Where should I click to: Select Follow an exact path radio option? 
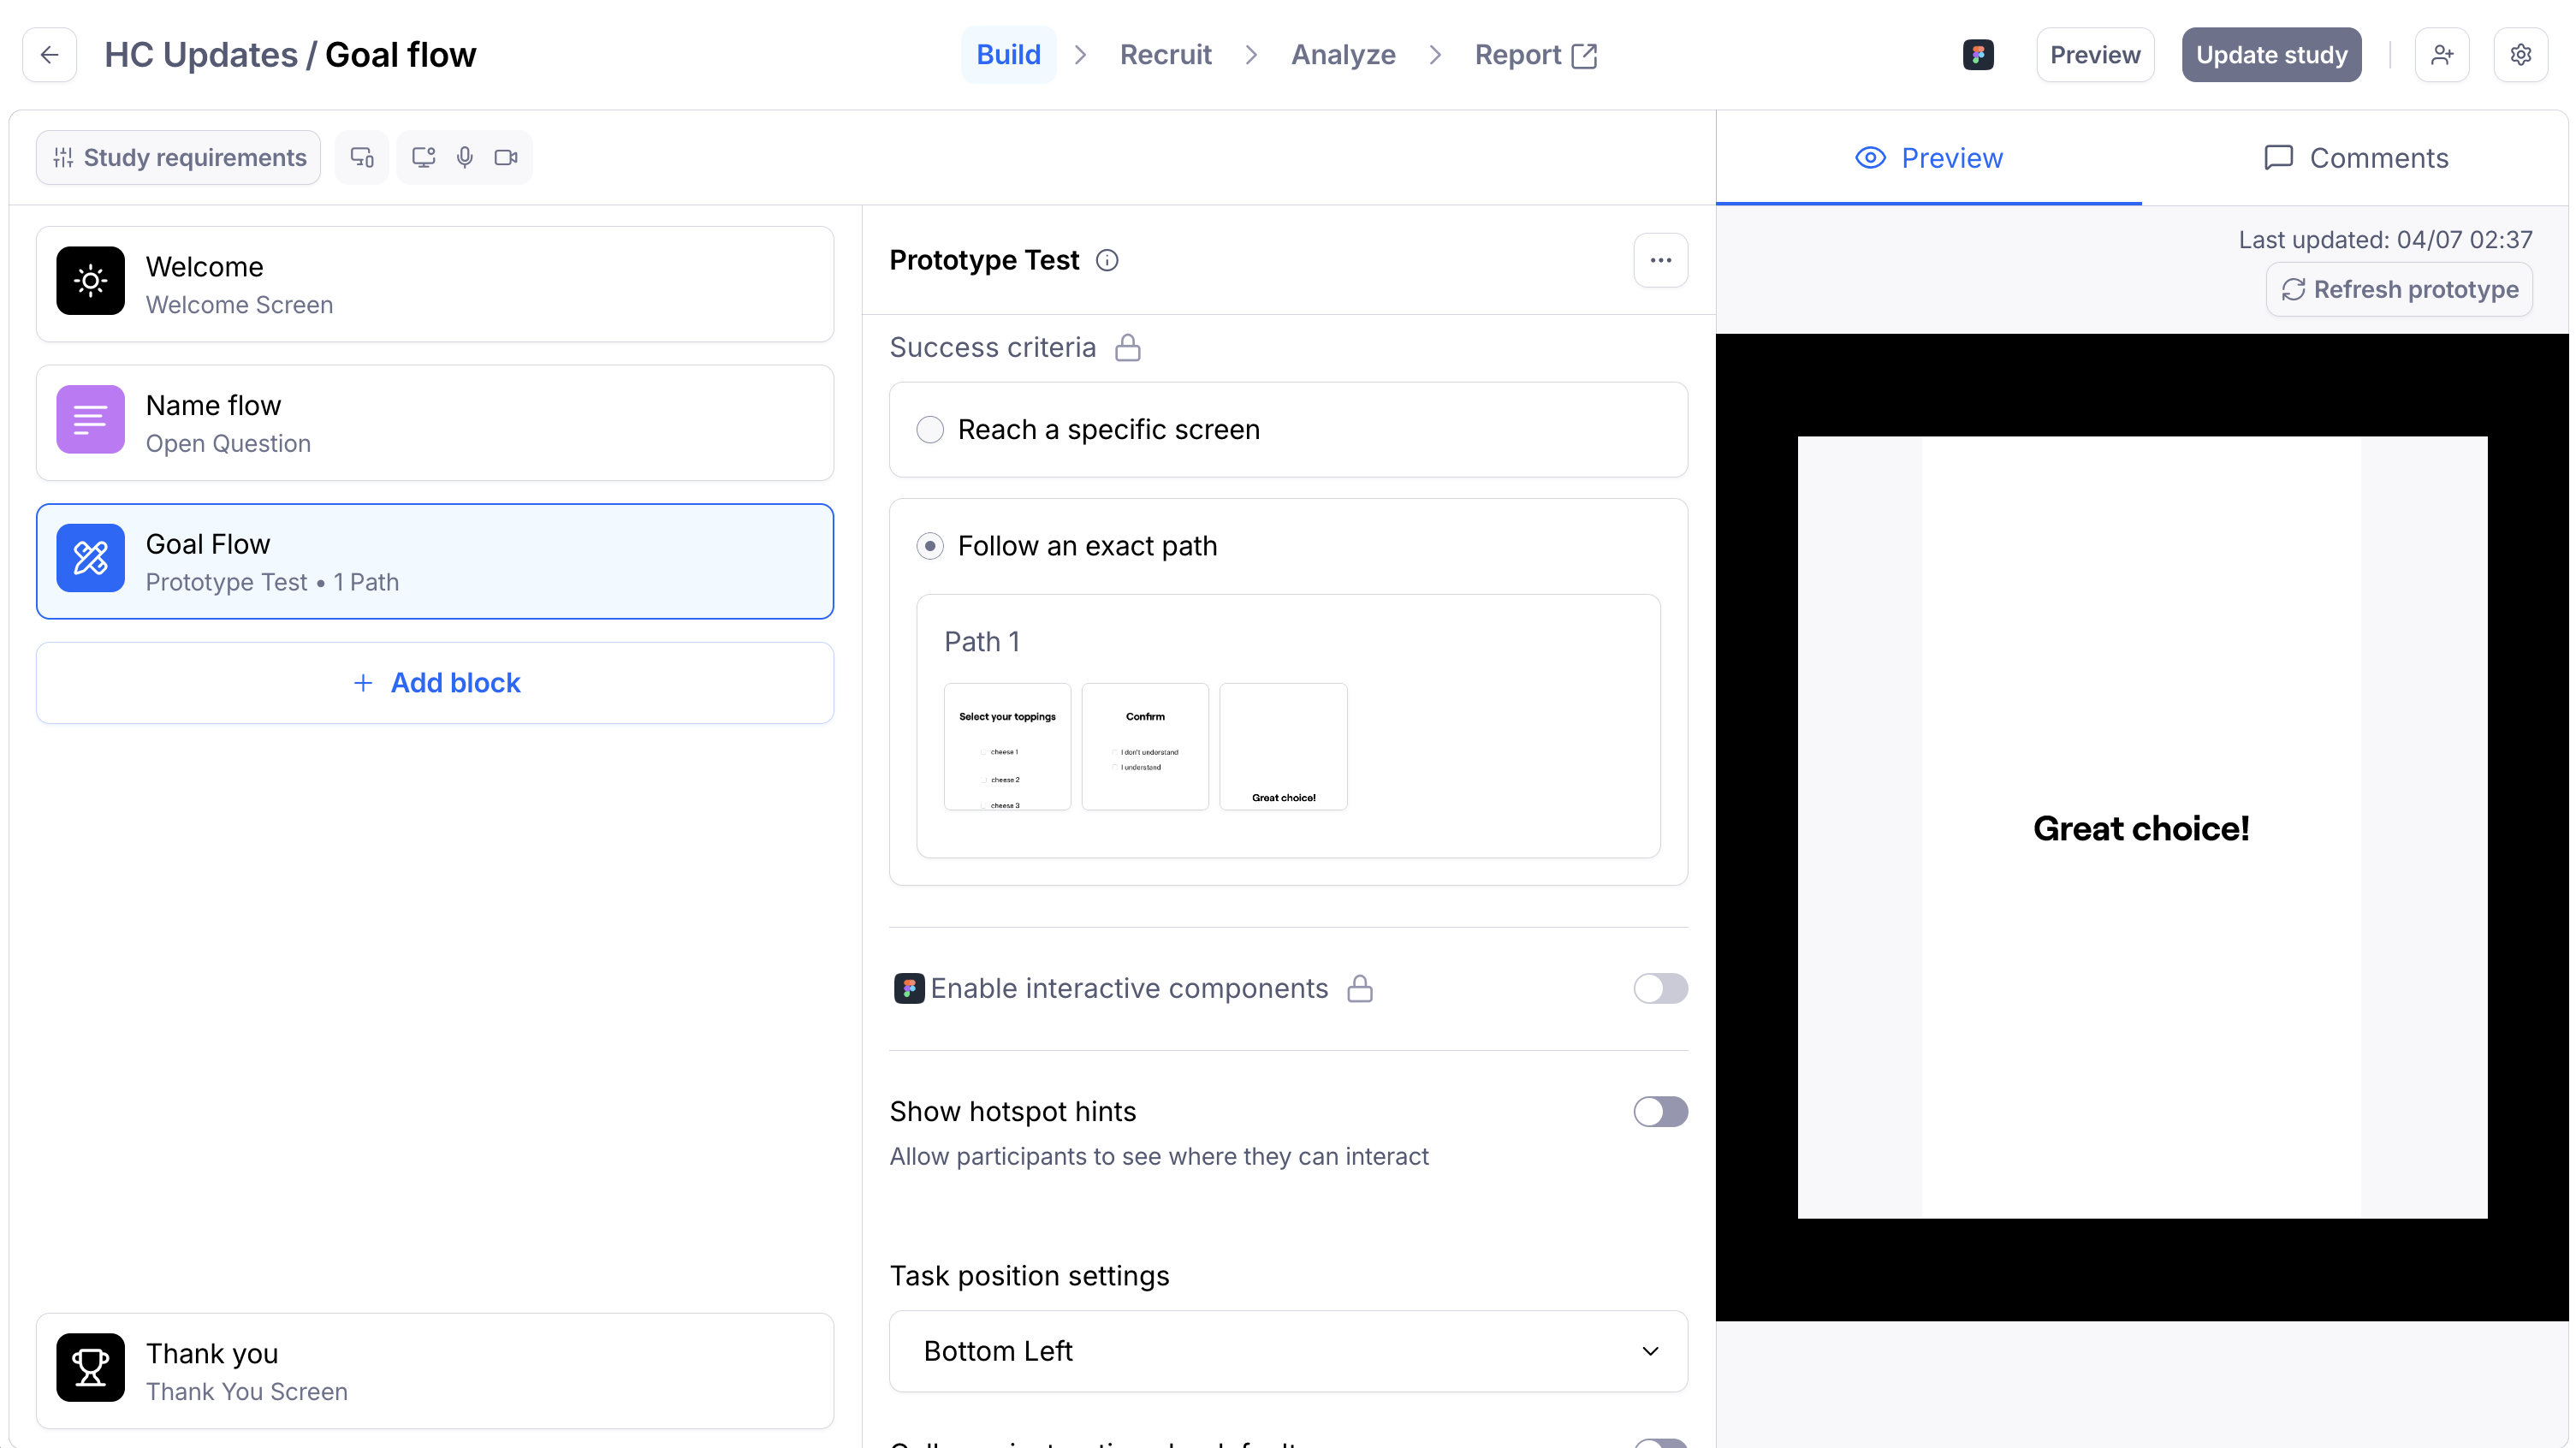[930, 546]
